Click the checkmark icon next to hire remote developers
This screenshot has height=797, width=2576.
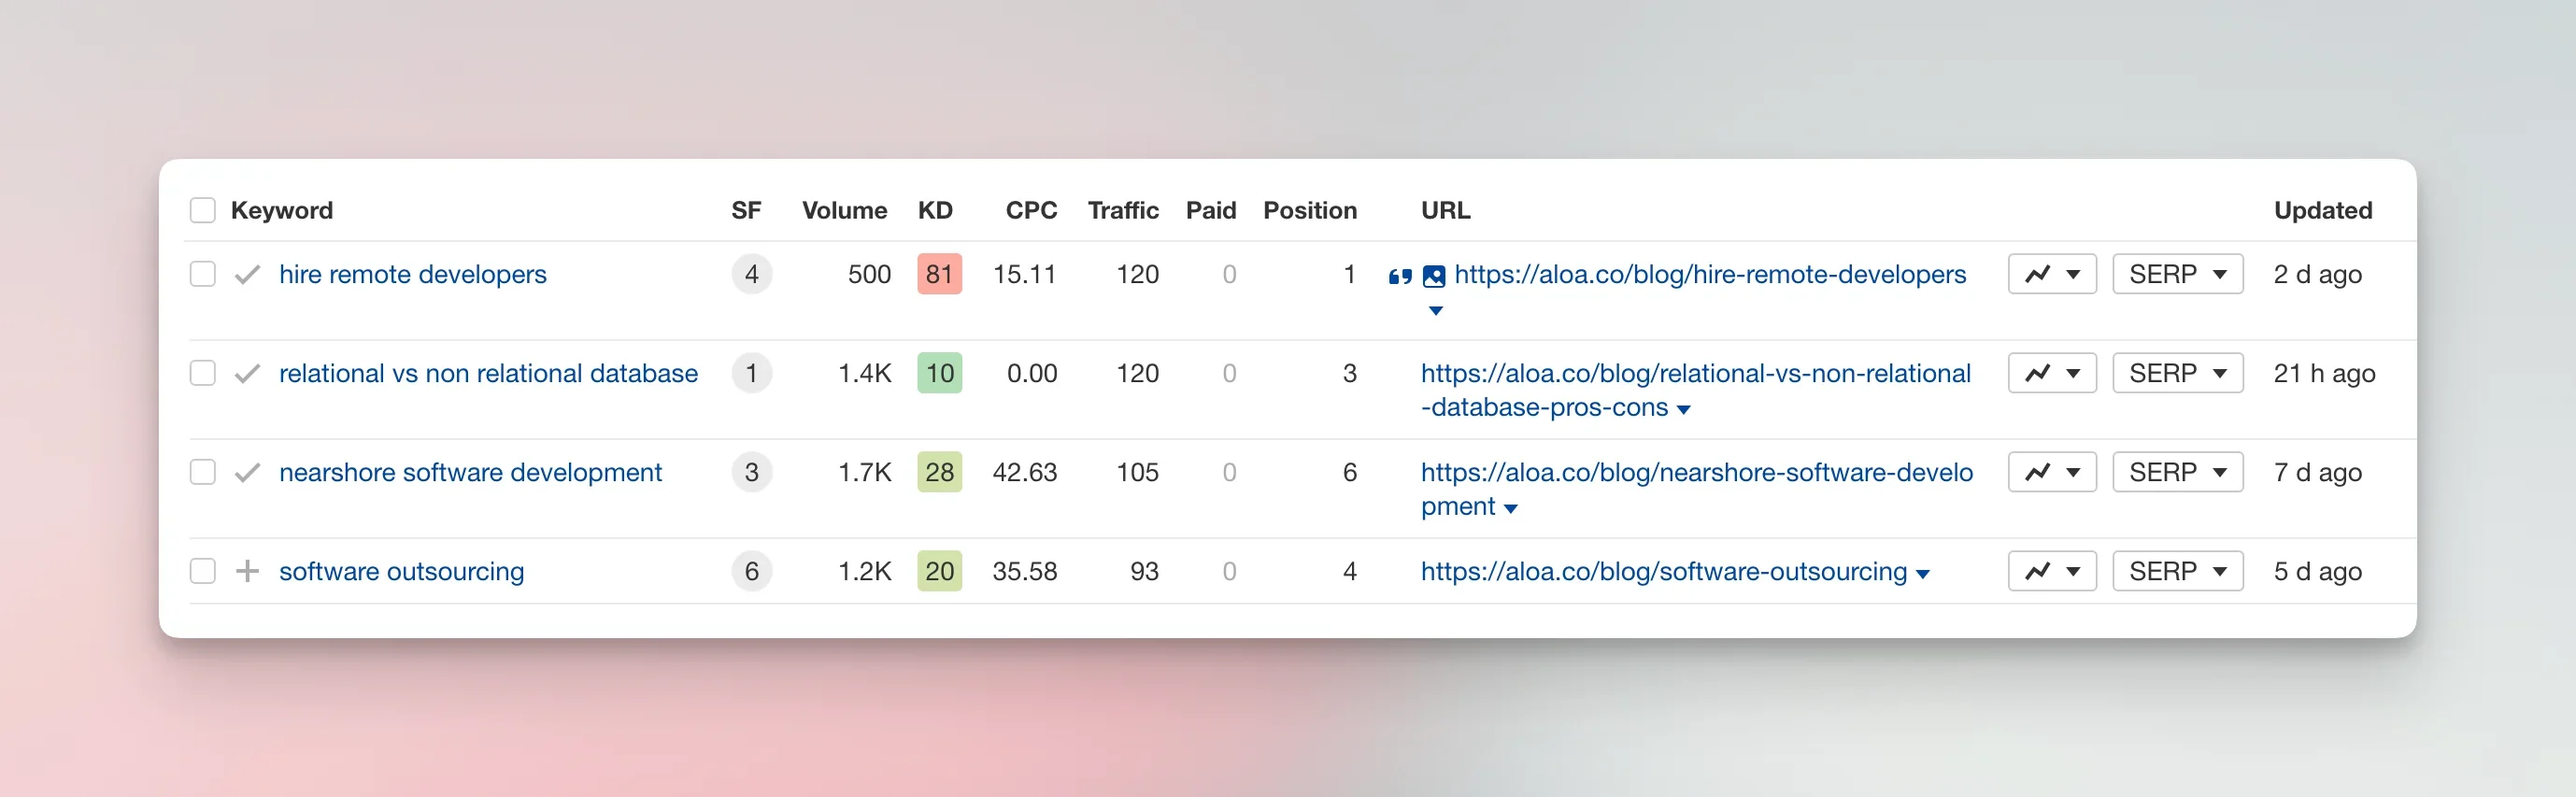pos(247,275)
